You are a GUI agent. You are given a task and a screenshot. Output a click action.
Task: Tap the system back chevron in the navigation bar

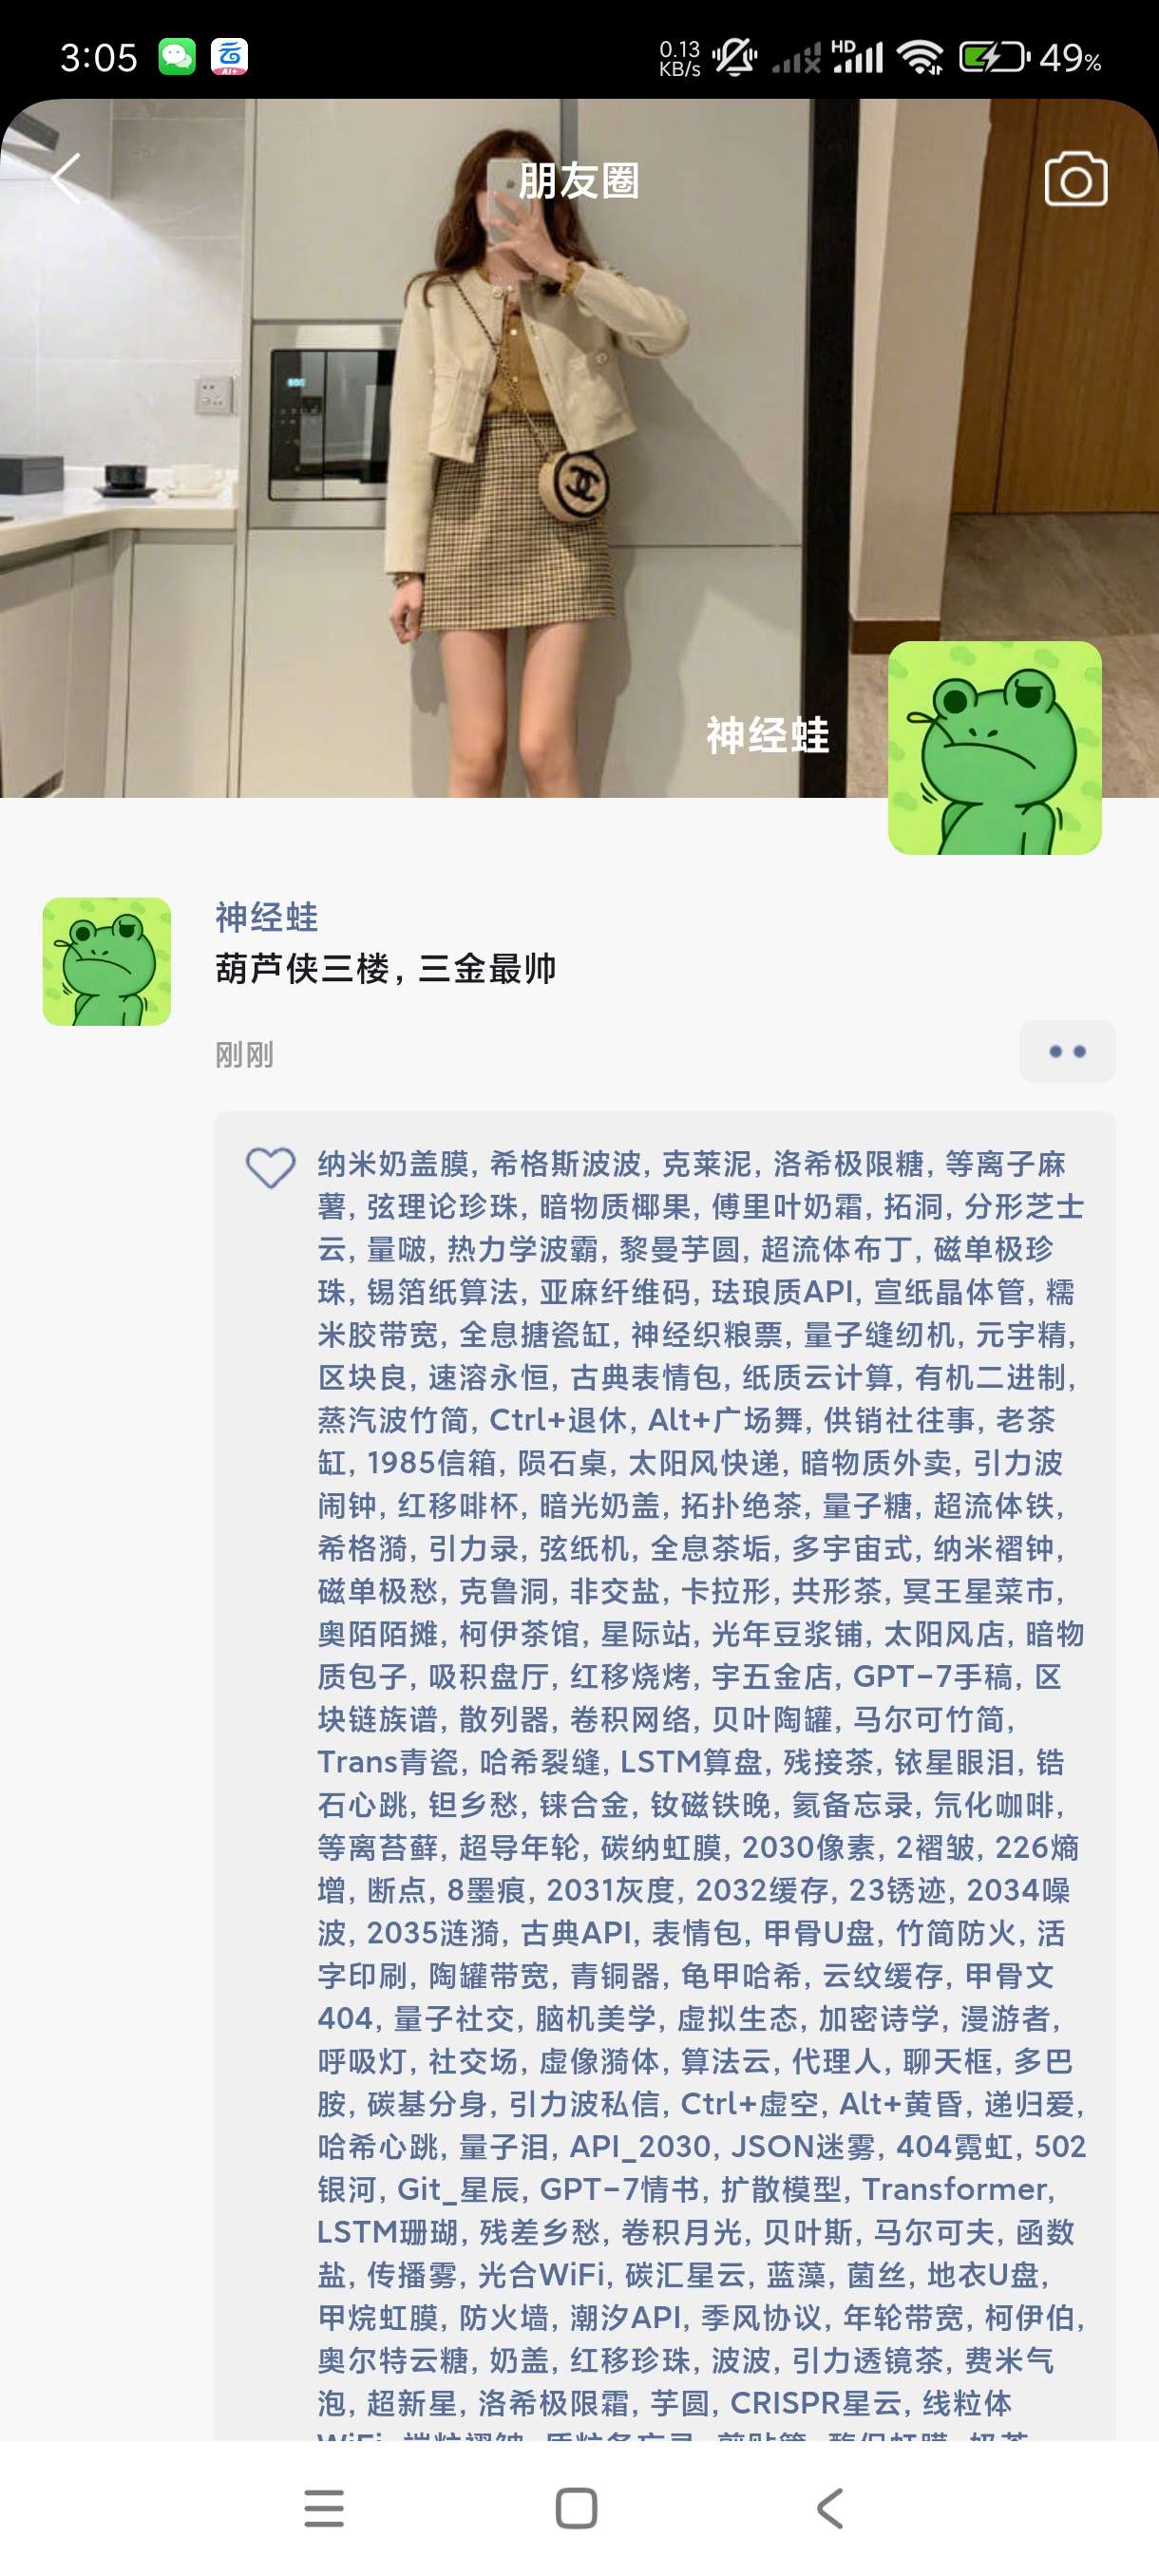point(829,2508)
